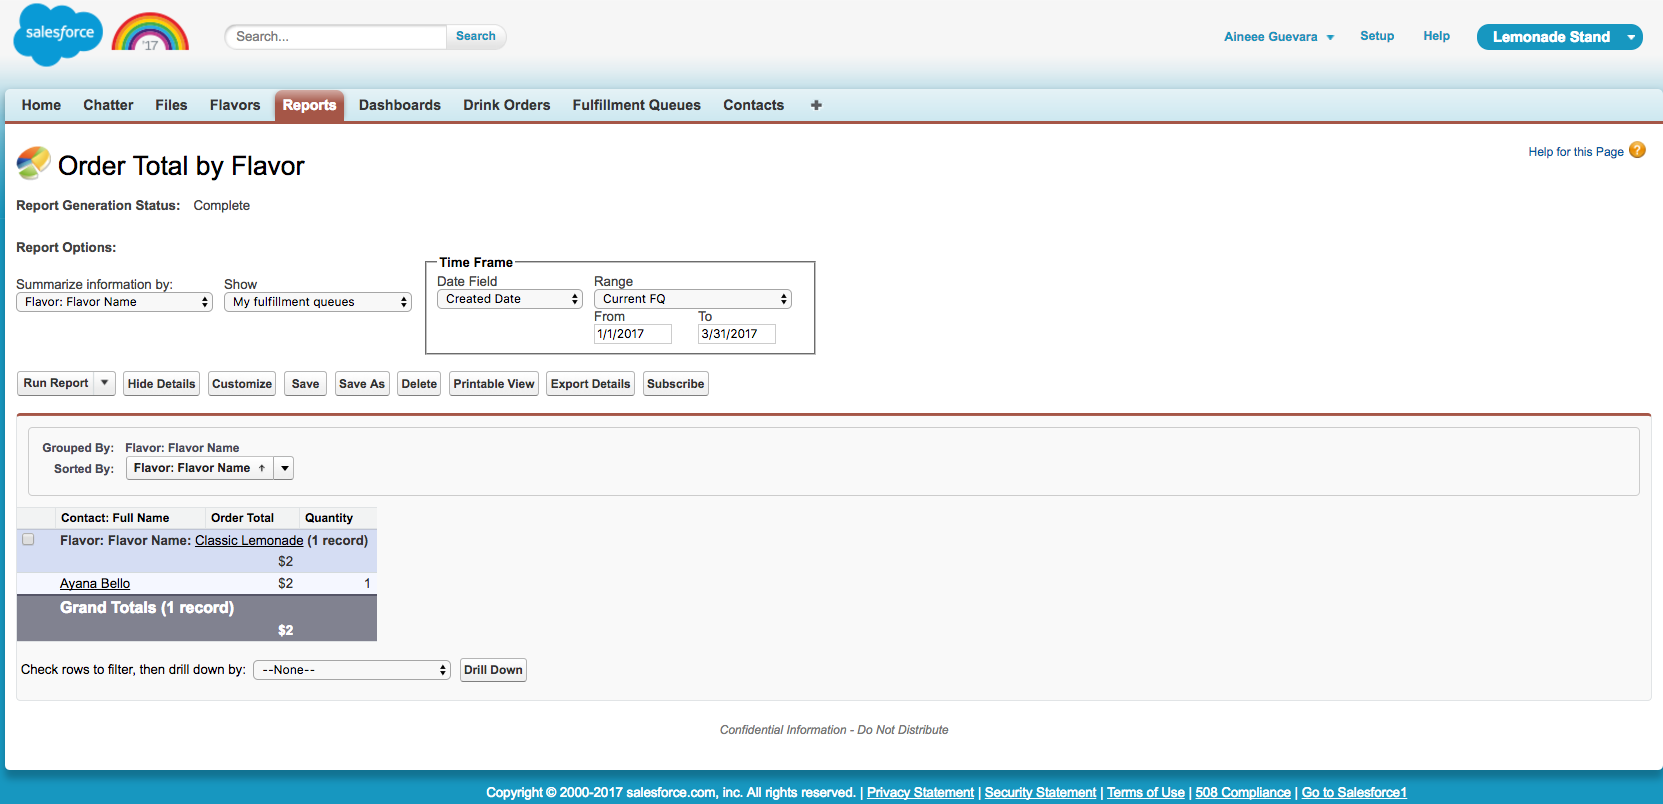Open the Terms of Use link
The height and width of the screenshot is (804, 1663).
pos(1146,792)
